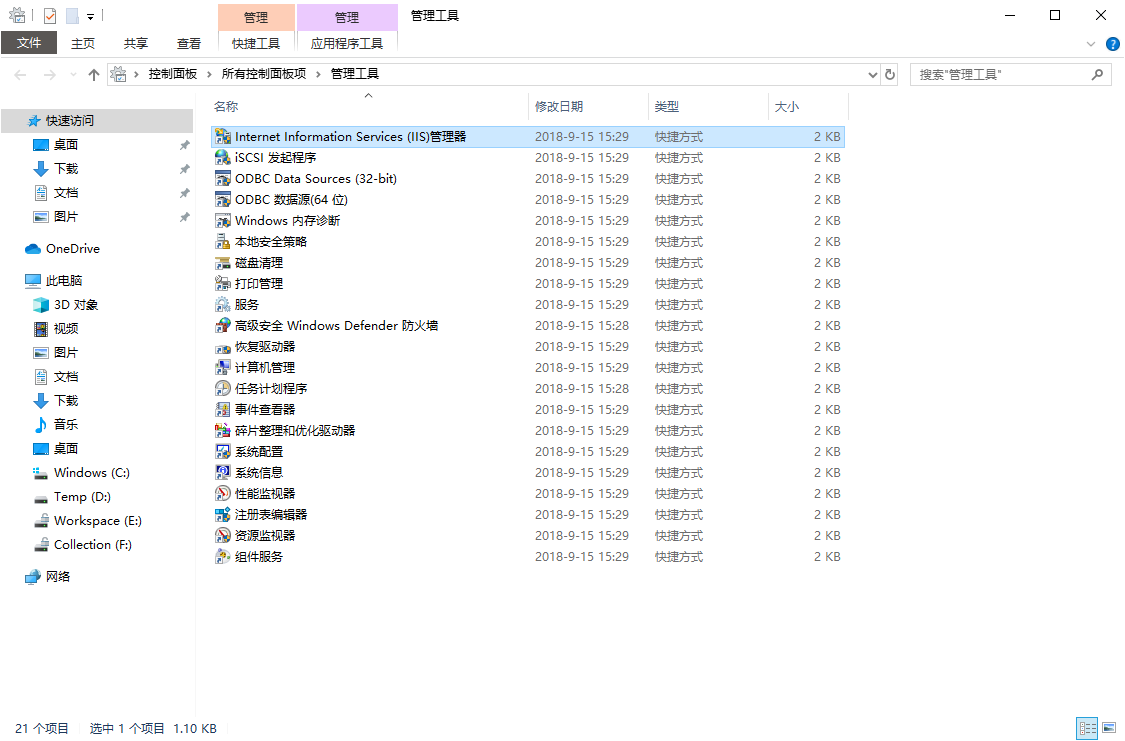
Task: Open the 主页 ribbon tab
Action: tap(83, 44)
